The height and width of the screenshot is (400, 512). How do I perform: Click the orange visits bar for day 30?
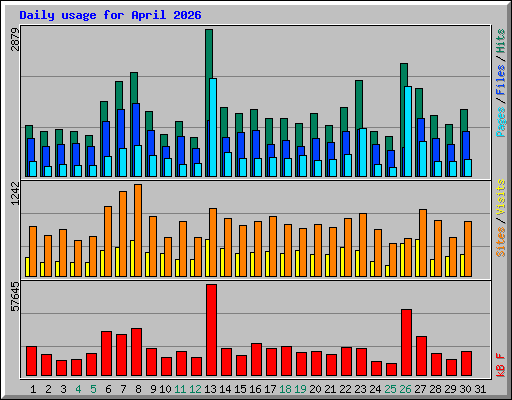468,249
